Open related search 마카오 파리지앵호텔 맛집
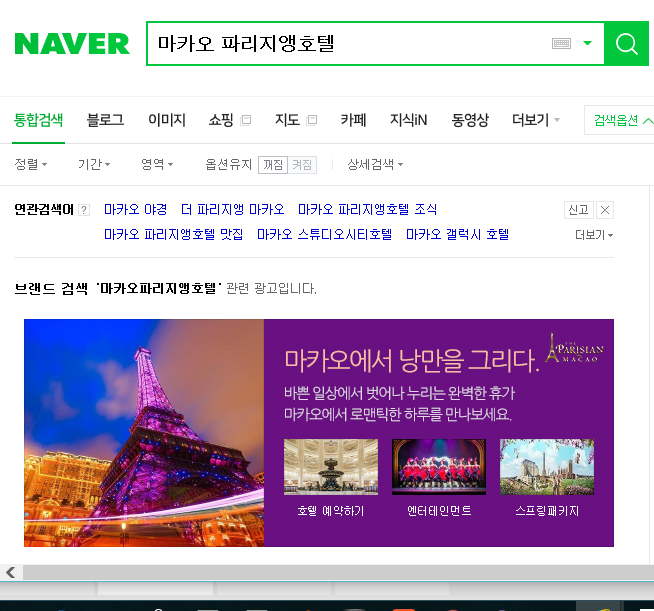 (174, 234)
